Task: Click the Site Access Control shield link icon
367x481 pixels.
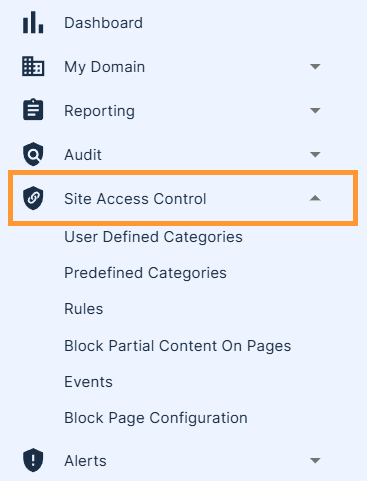Action: 33,198
